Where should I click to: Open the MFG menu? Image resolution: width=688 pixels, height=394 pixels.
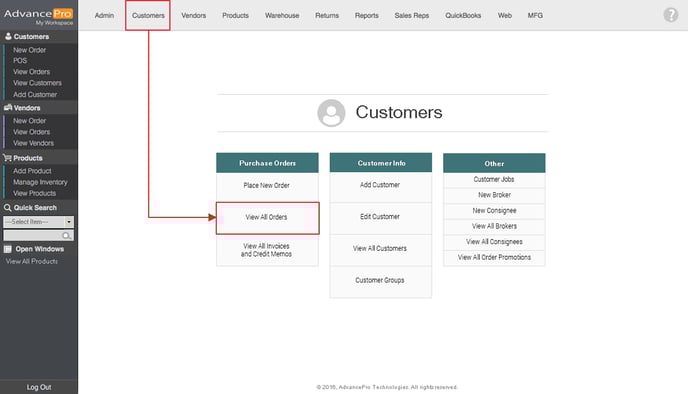[535, 15]
